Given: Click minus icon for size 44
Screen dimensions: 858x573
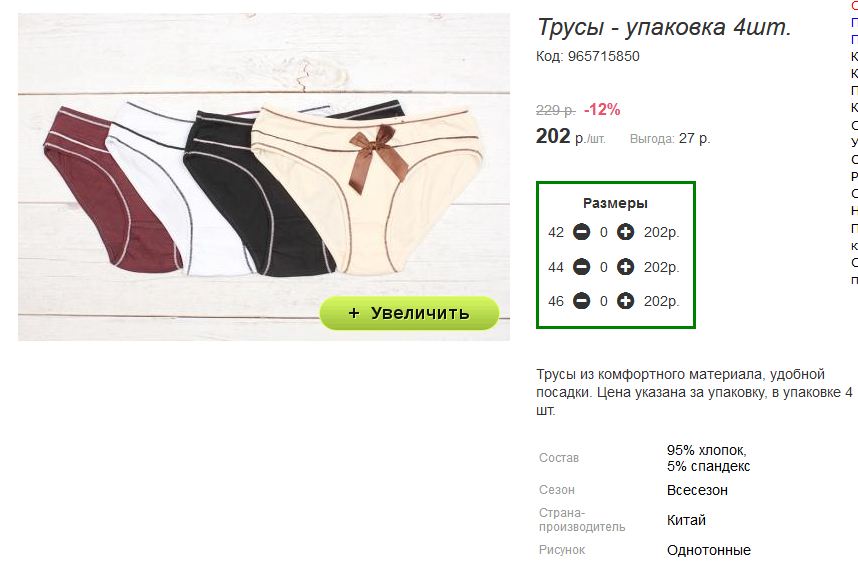Looking at the screenshot, I should pyautogui.click(x=581, y=267).
